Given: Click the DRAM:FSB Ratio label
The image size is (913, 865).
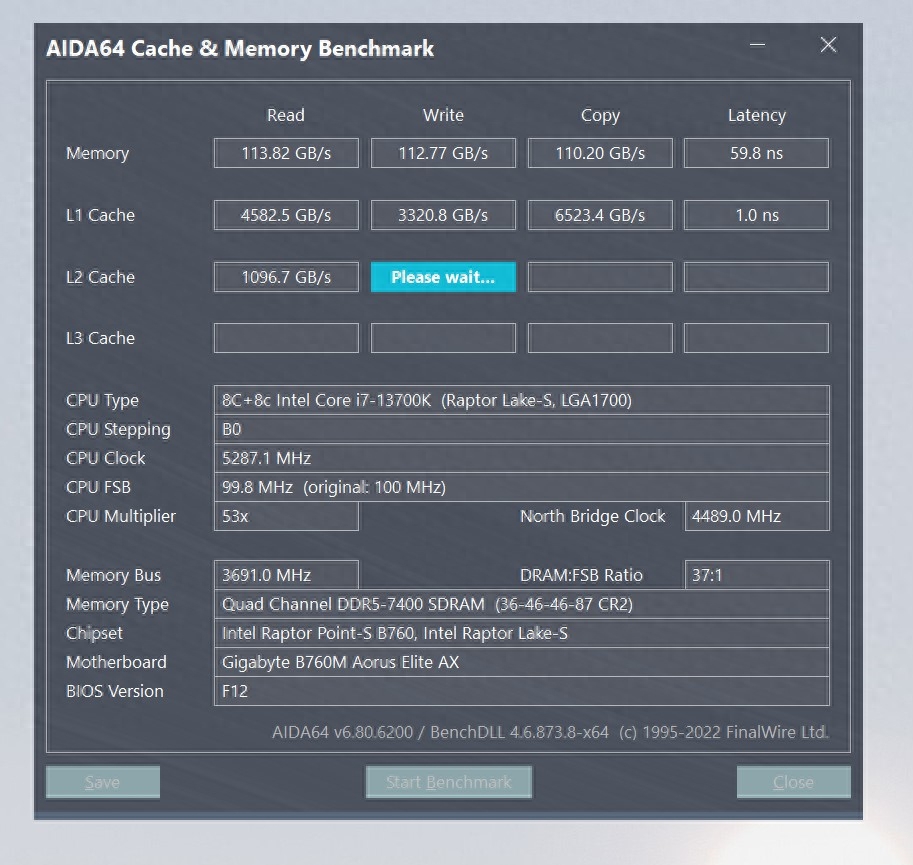Looking at the screenshot, I should tap(581, 575).
